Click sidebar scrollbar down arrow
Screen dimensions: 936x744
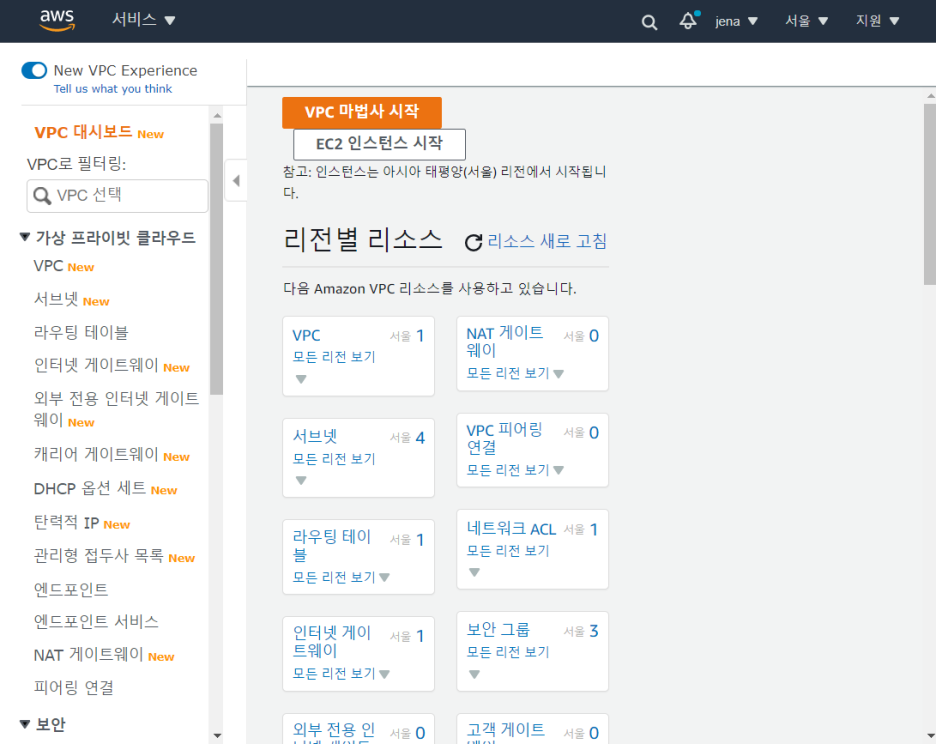pos(217,736)
